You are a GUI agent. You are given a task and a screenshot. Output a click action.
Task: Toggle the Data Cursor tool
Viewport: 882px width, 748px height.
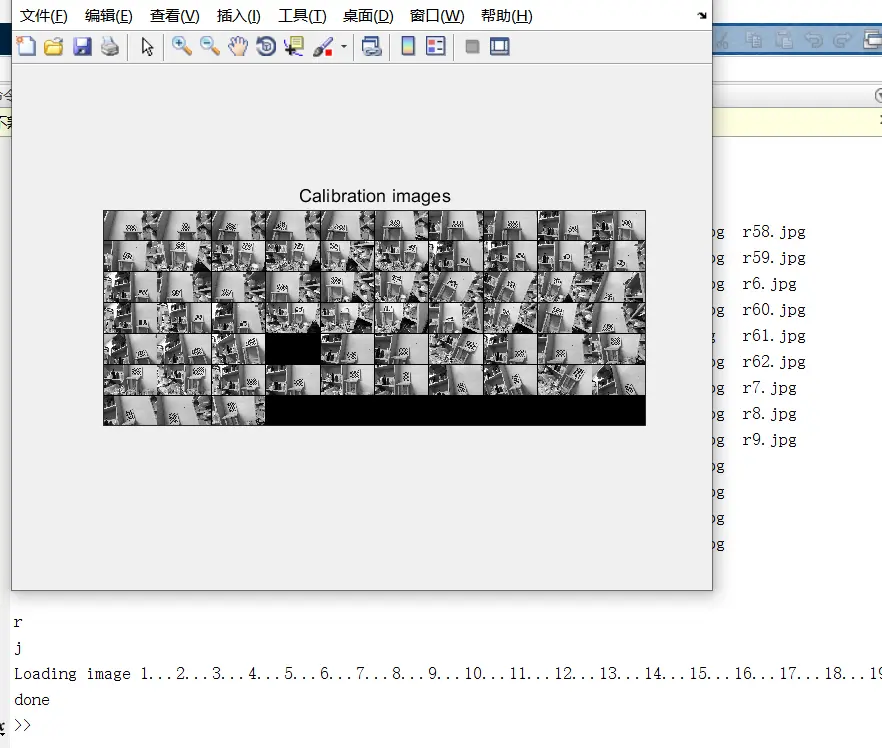point(294,46)
